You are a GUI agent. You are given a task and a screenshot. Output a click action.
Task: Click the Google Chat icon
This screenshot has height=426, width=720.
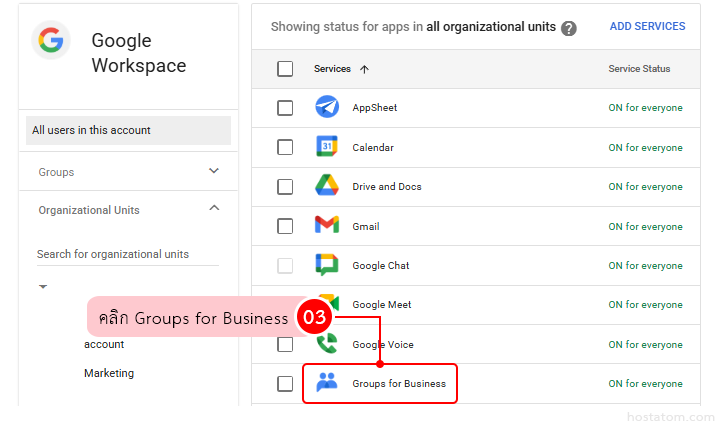pyautogui.click(x=327, y=265)
